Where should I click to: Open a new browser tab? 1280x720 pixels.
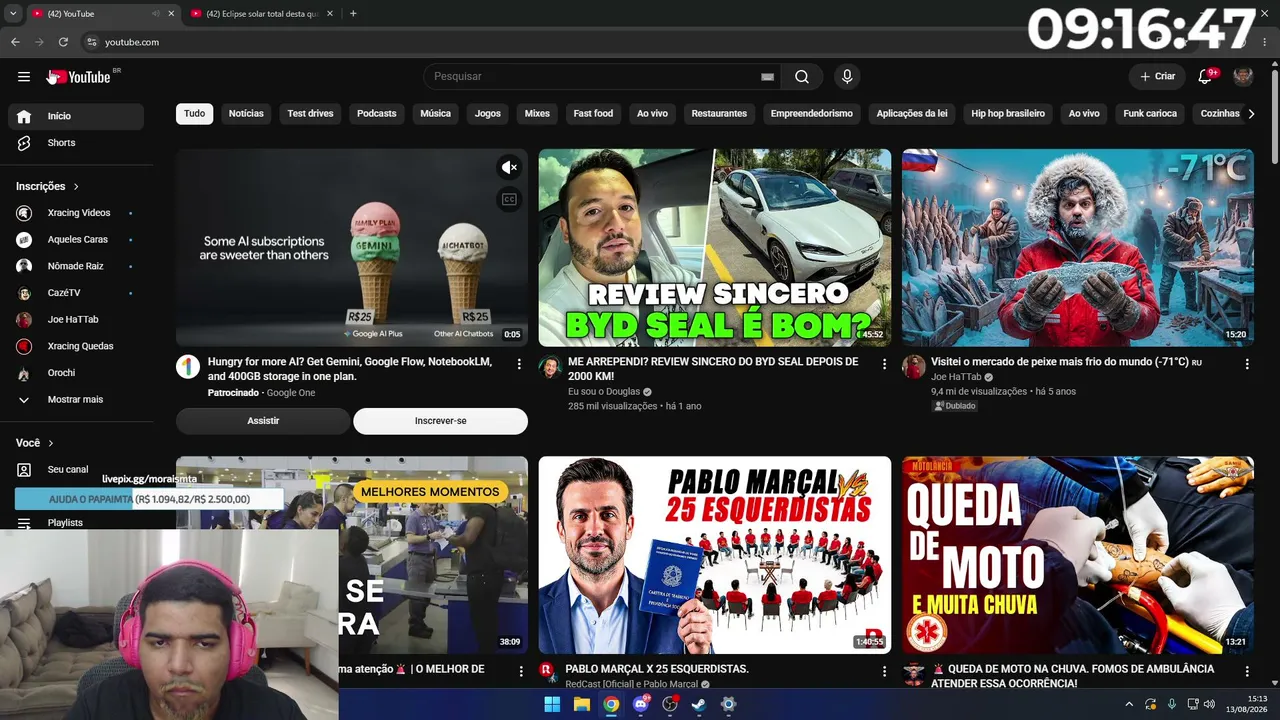click(x=353, y=14)
